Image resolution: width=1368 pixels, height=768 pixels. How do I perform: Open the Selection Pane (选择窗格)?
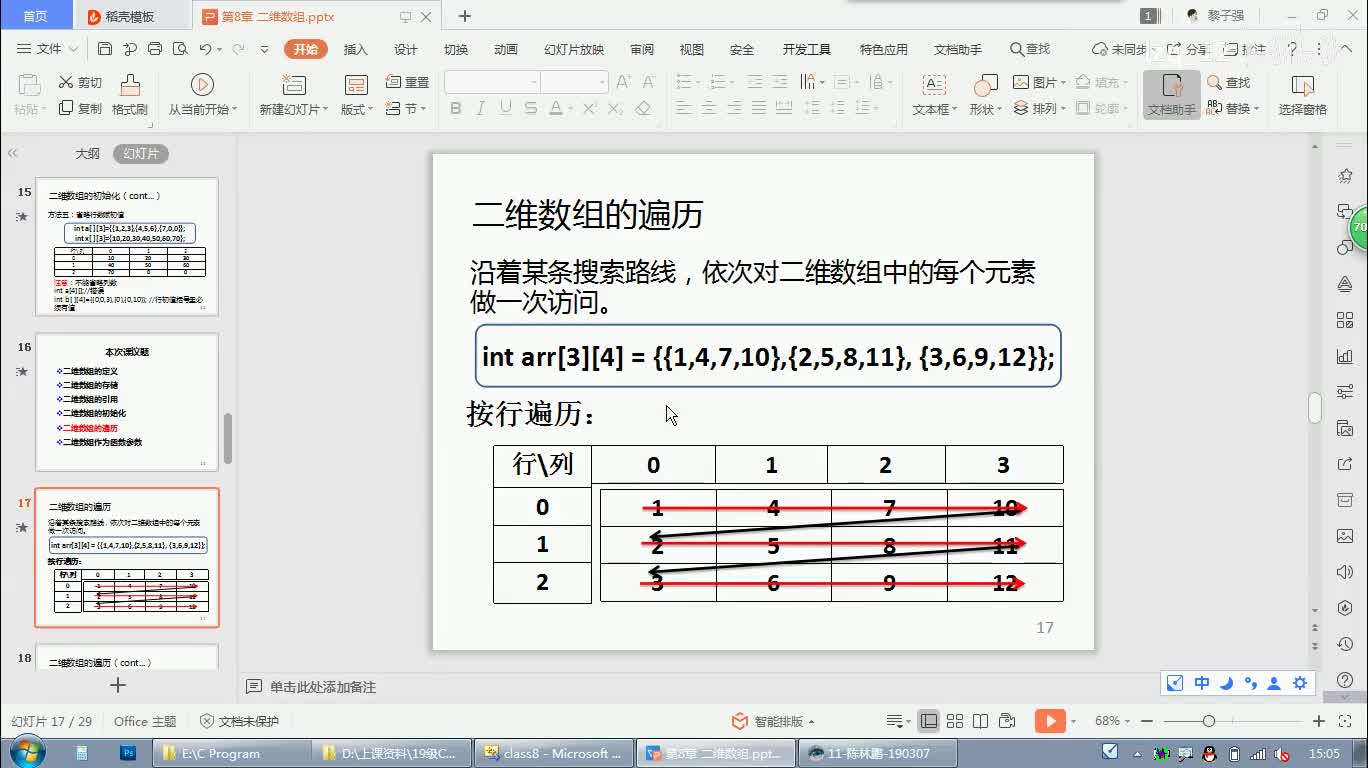1302,95
